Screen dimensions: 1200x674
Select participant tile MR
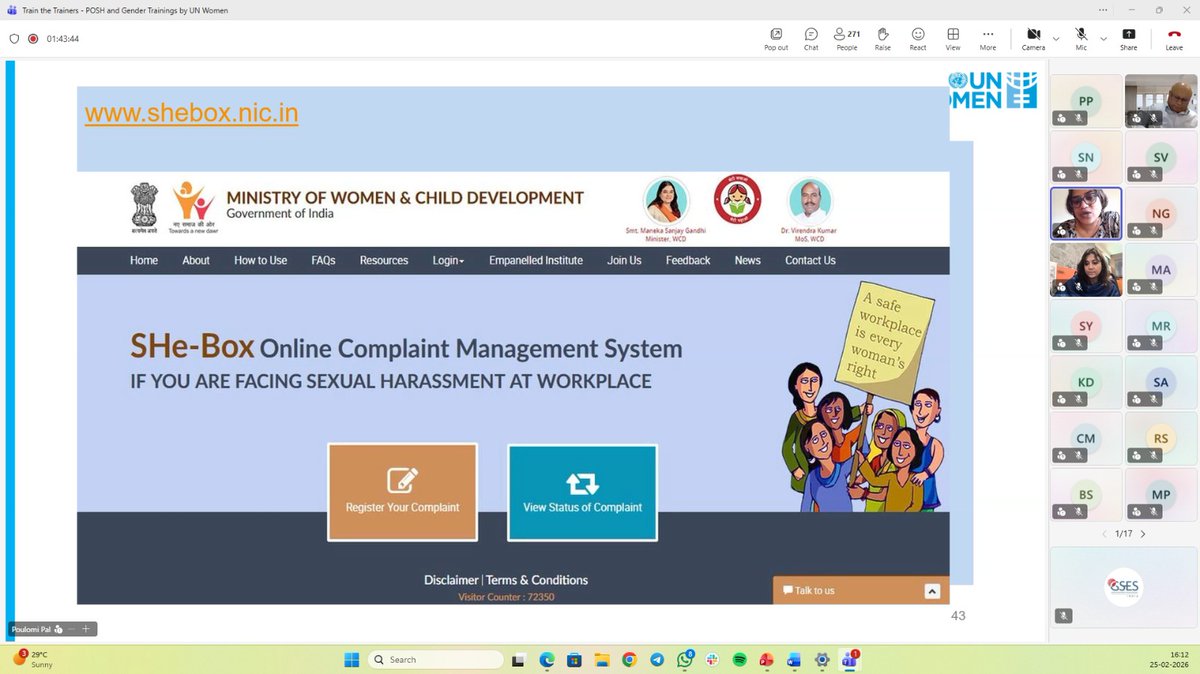click(x=1161, y=326)
